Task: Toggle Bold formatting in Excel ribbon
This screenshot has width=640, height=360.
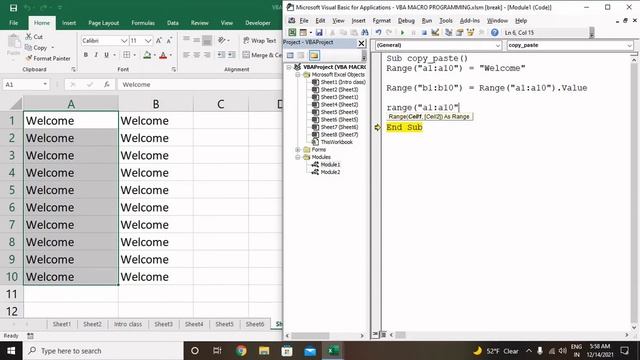Action: (x=86, y=55)
